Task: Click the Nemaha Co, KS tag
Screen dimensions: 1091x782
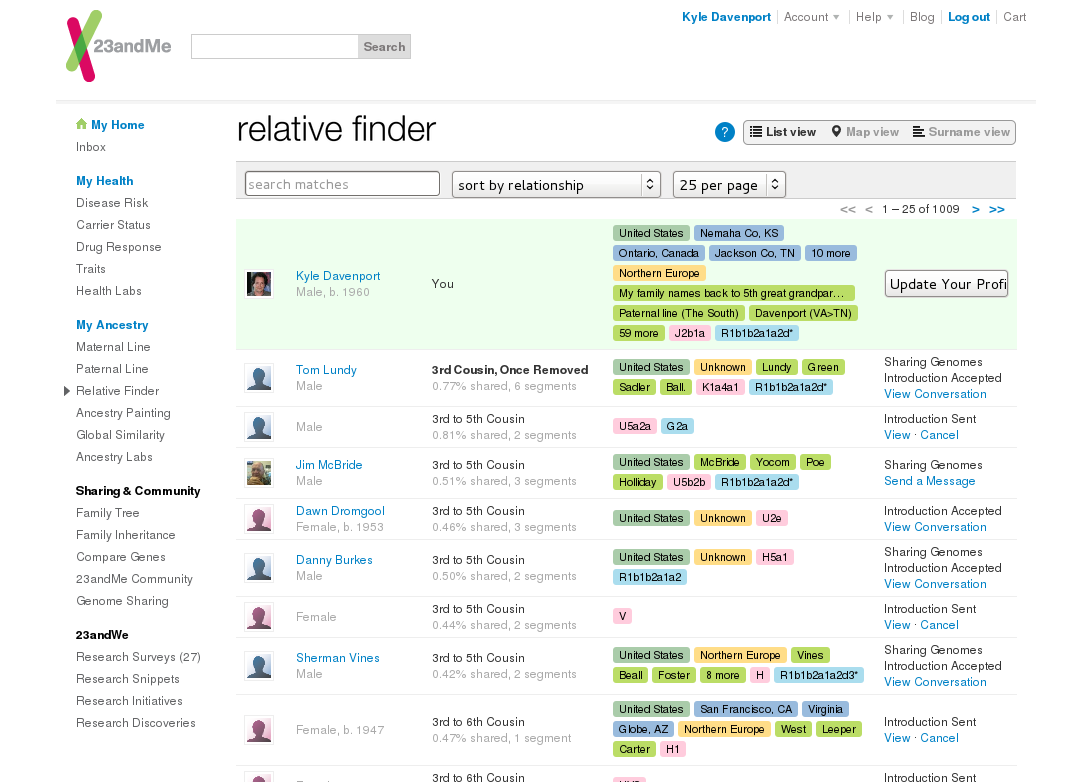Action: 739,233
